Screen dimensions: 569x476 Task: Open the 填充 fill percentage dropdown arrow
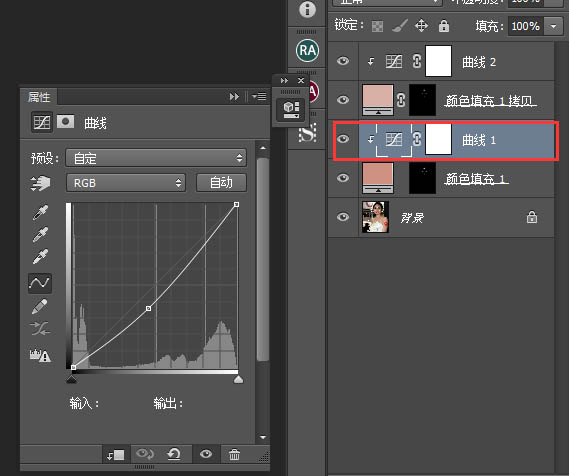(x=553, y=26)
